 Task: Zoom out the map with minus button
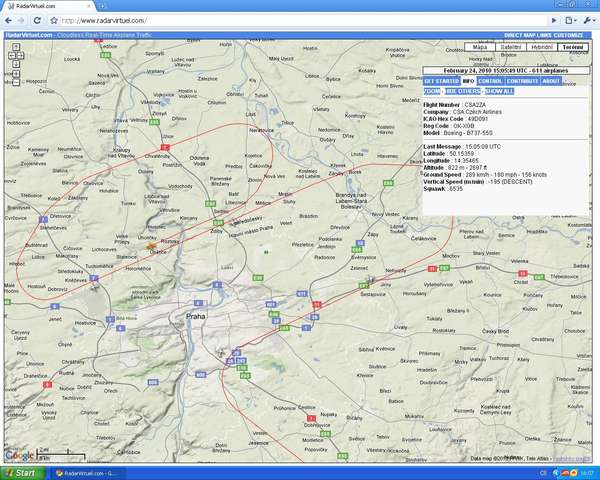pos(16,82)
